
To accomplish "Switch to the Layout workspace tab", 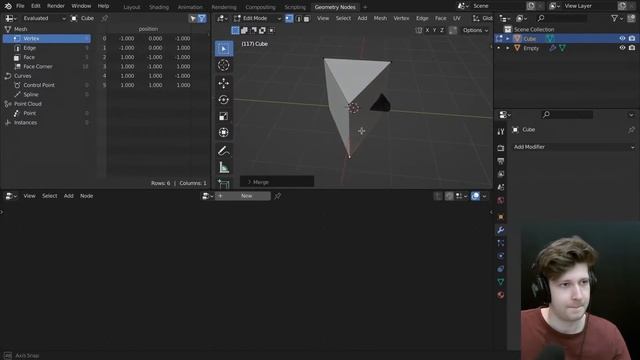I will [131, 7].
